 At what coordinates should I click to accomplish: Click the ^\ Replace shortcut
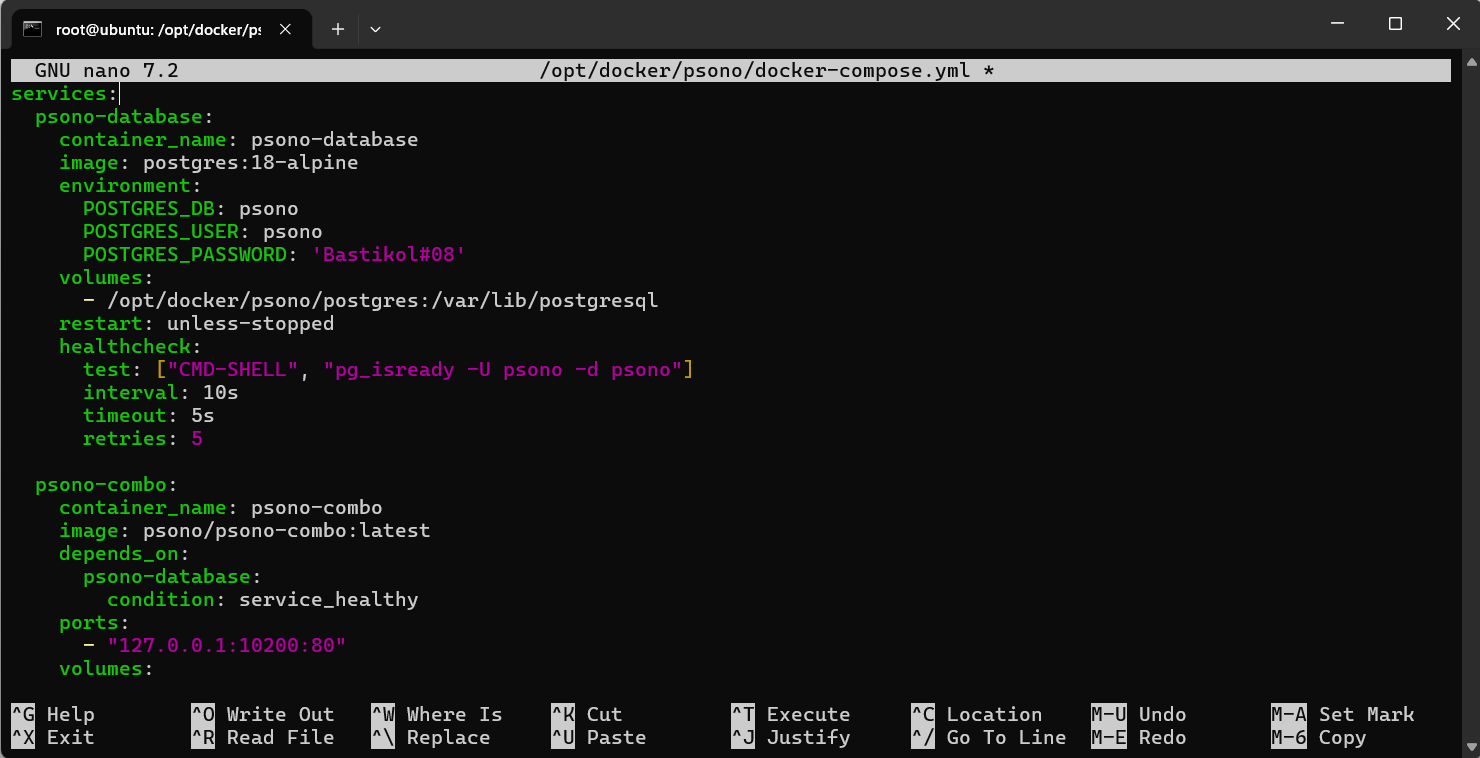pyautogui.click(x=430, y=738)
